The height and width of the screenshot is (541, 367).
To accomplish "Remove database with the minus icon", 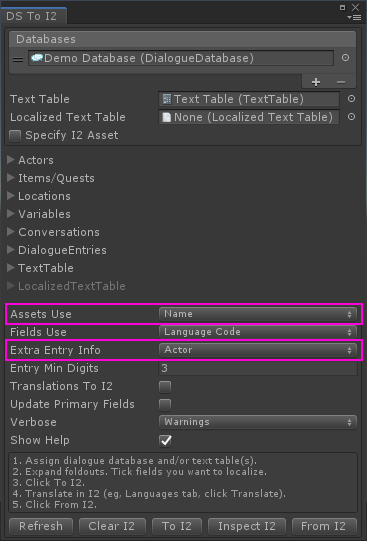I will [x=341, y=82].
